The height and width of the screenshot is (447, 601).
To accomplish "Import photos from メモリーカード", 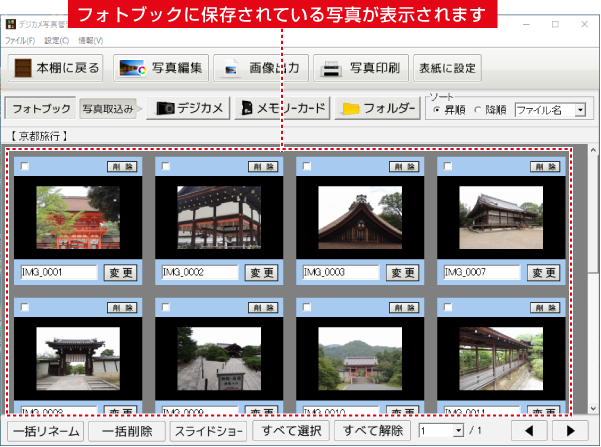I will 281,108.
